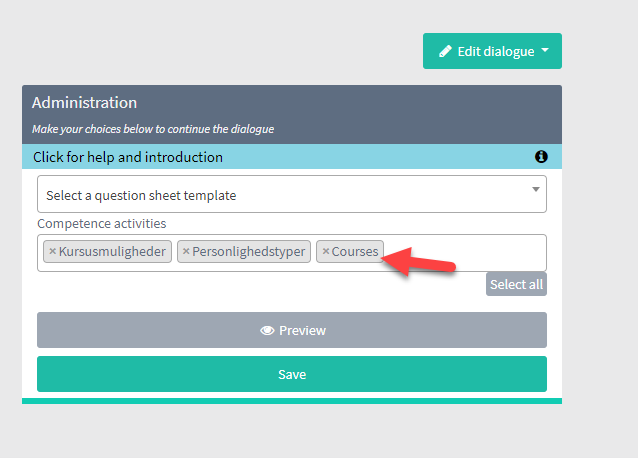Click the Administration panel header
Viewport: 638px width, 458px height.
tap(292, 114)
